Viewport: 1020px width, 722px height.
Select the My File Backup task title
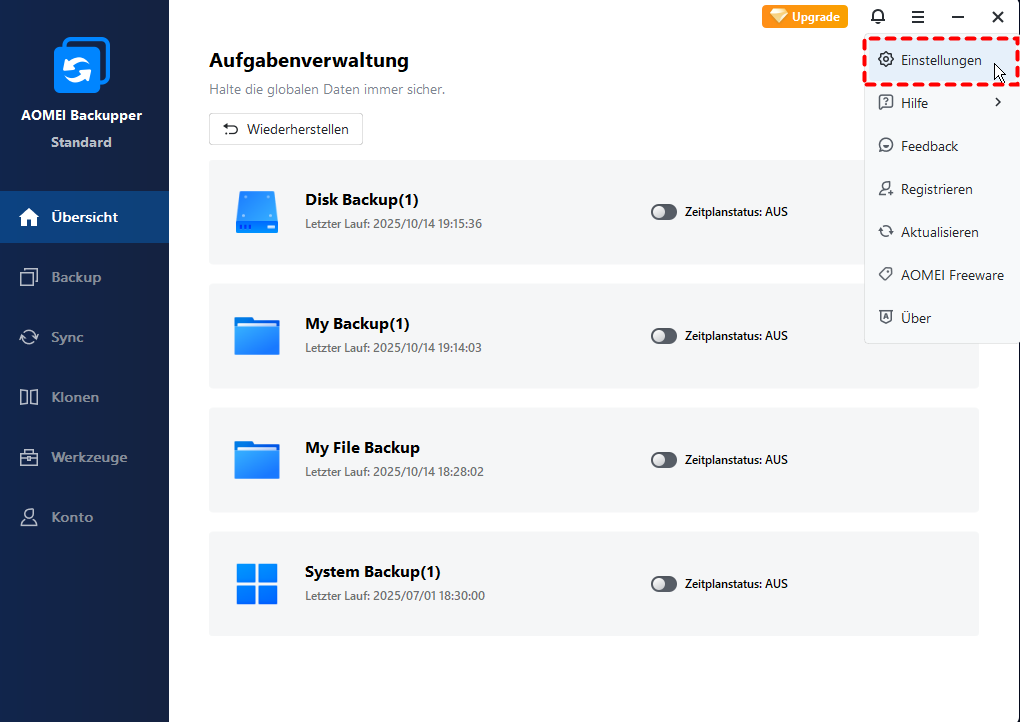[x=362, y=448]
